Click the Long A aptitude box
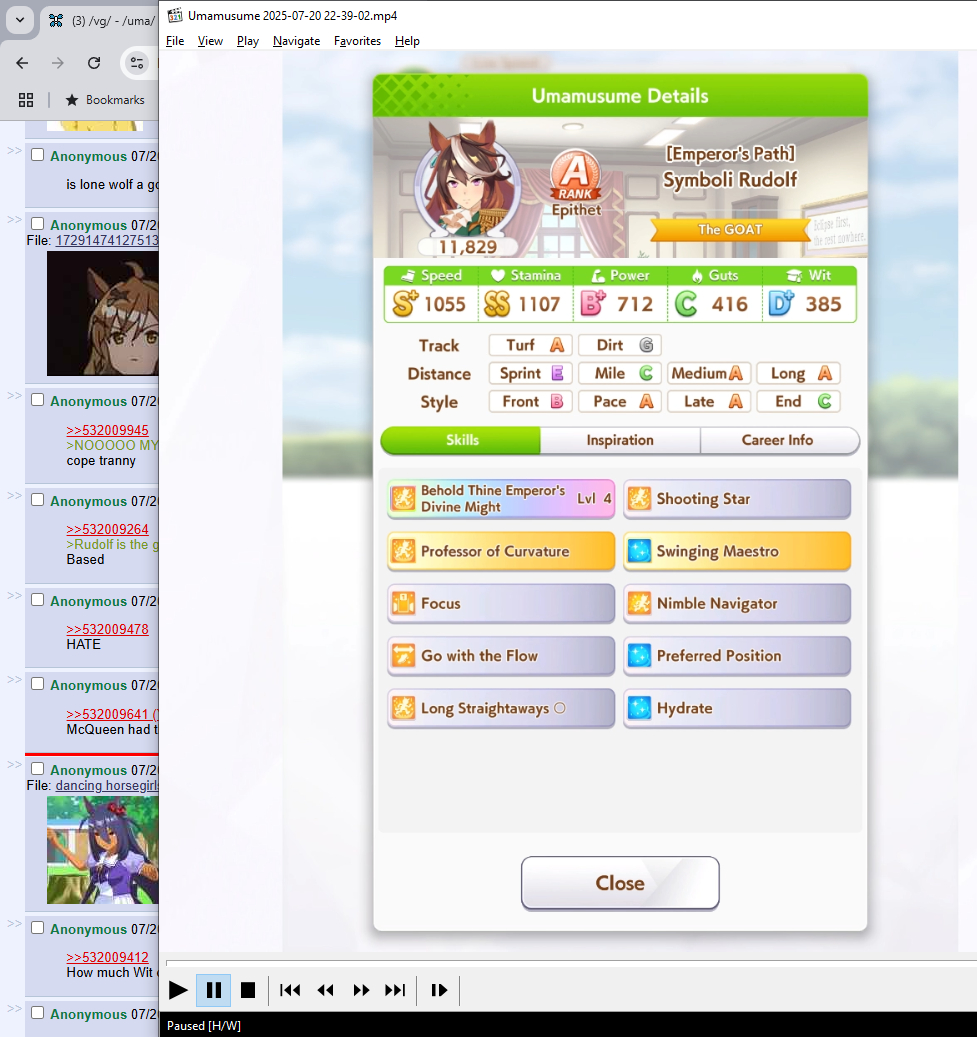The height and width of the screenshot is (1037, 977). [x=798, y=373]
